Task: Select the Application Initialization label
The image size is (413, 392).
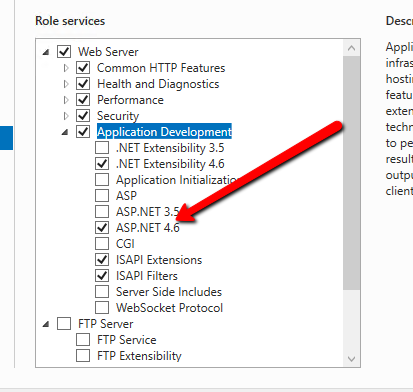Action: click(x=178, y=180)
